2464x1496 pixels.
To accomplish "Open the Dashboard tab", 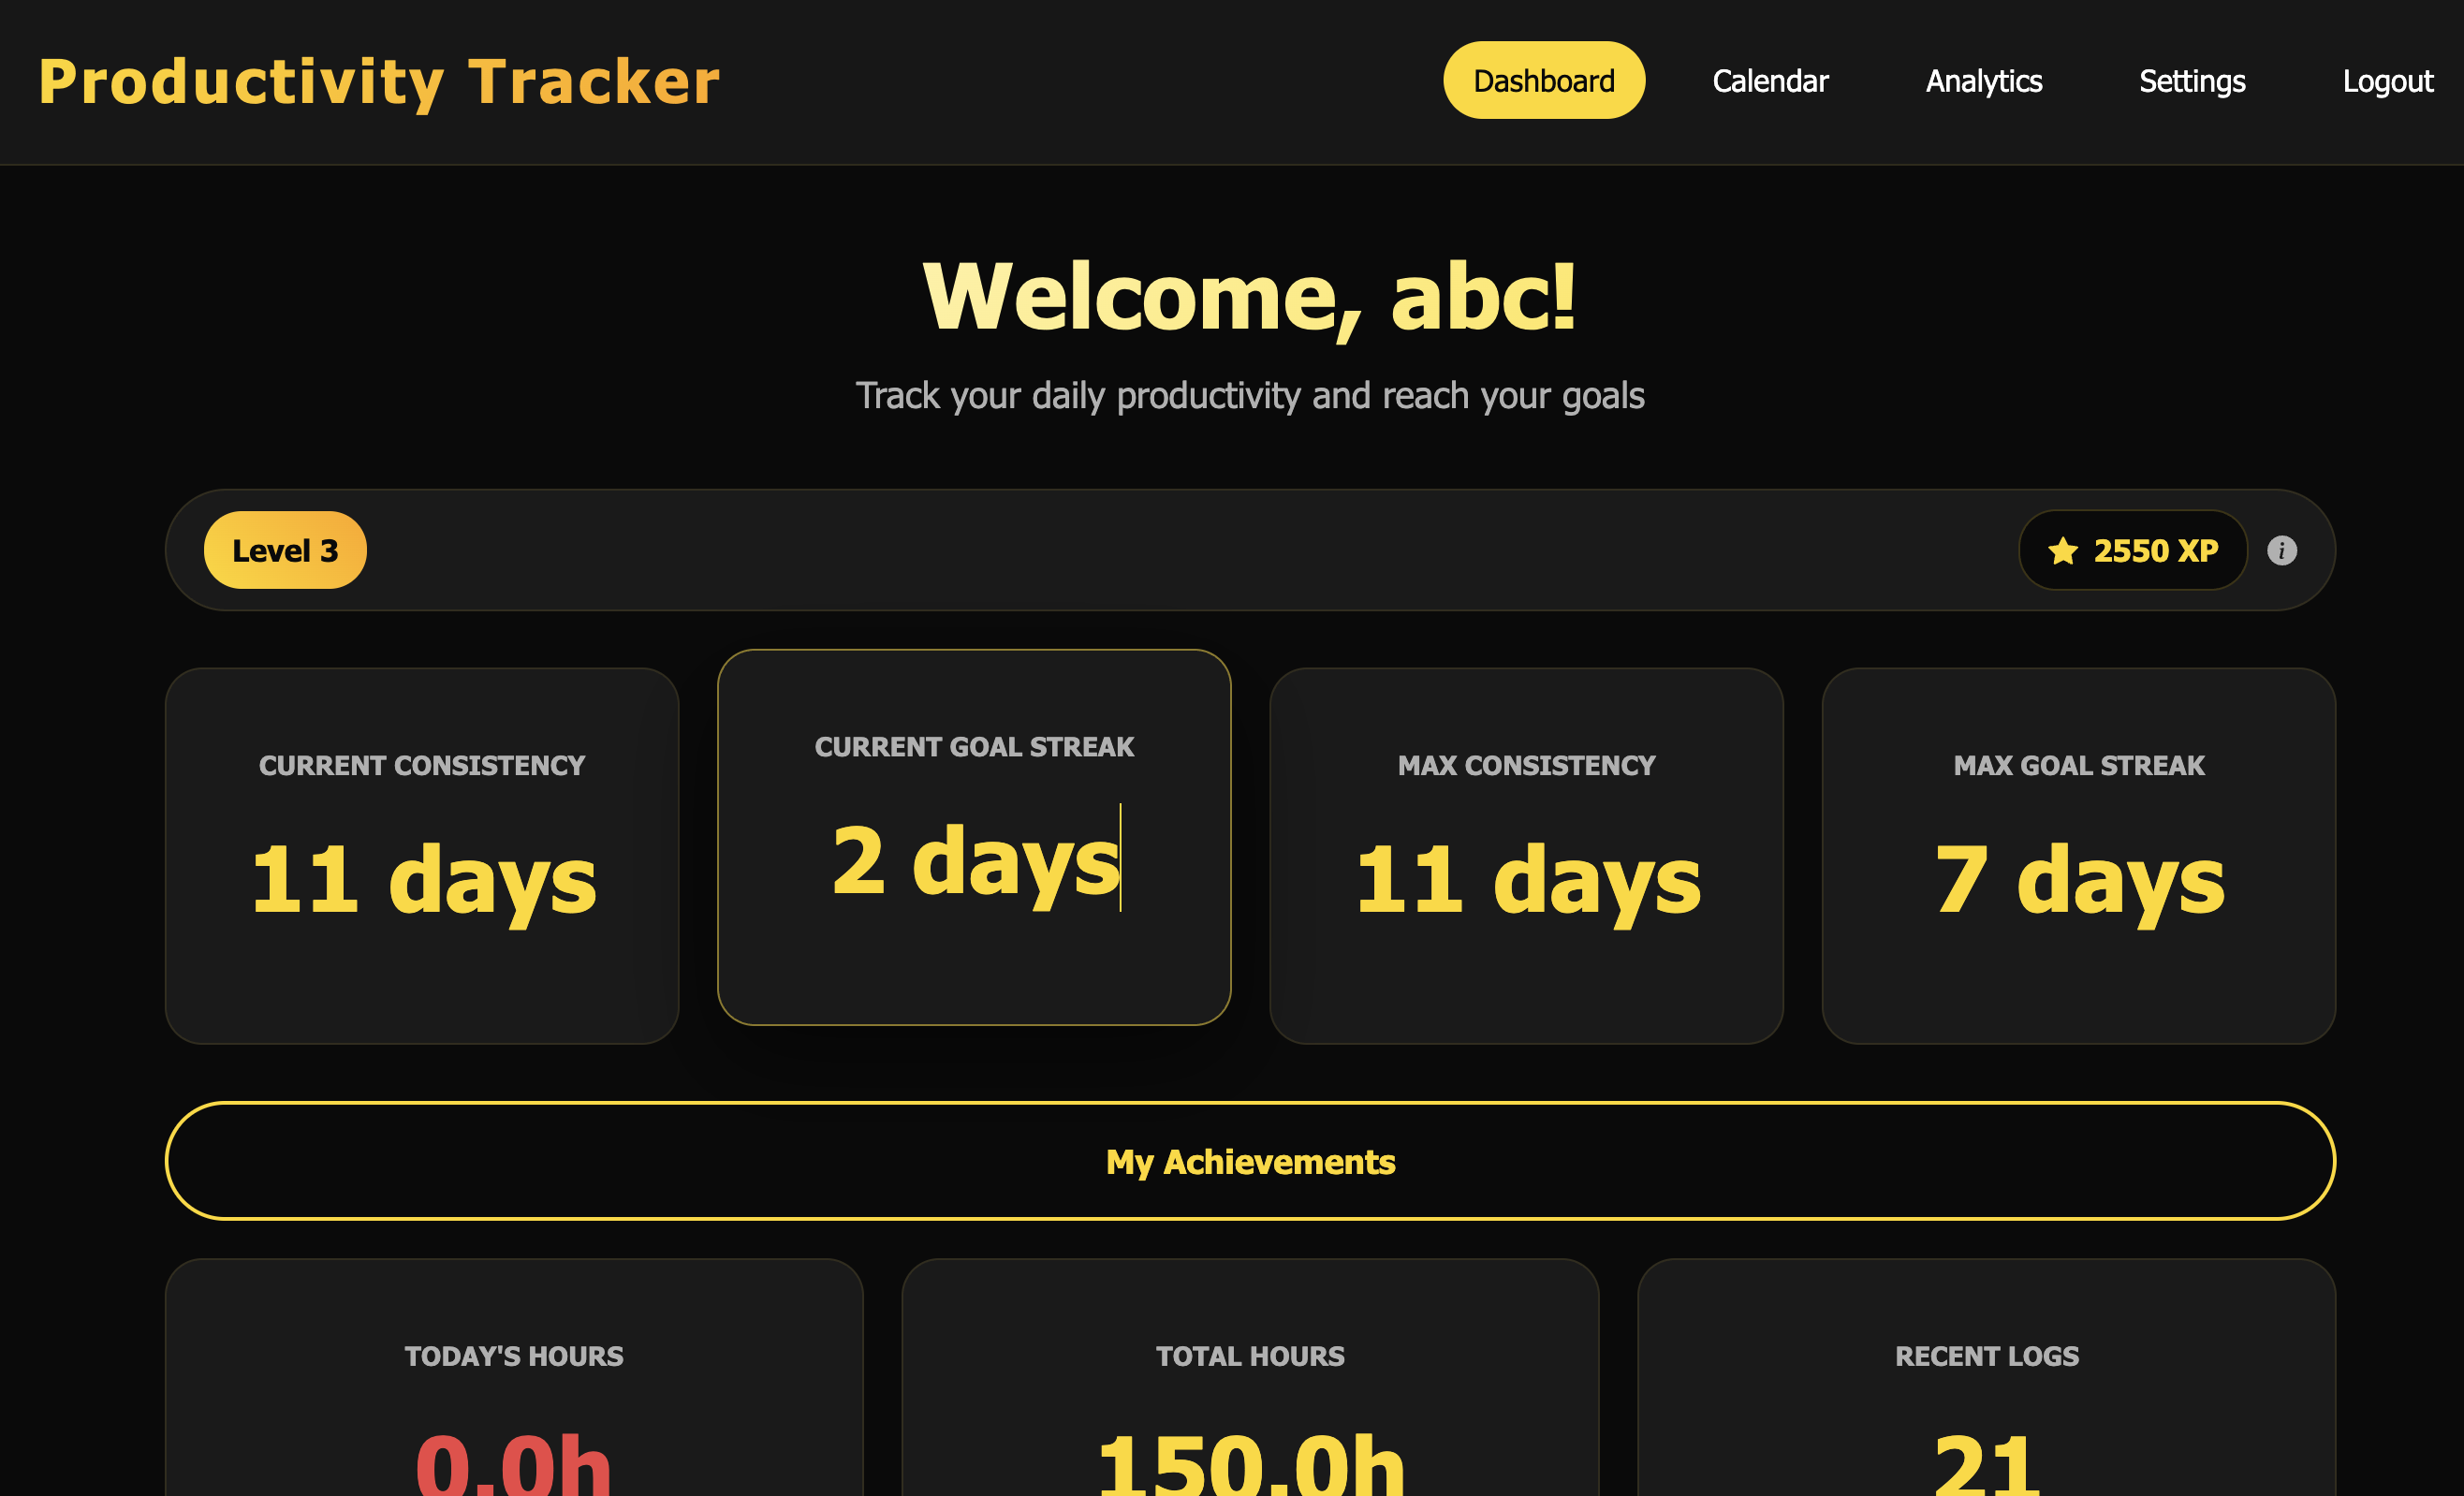I will pyautogui.click(x=1543, y=81).
